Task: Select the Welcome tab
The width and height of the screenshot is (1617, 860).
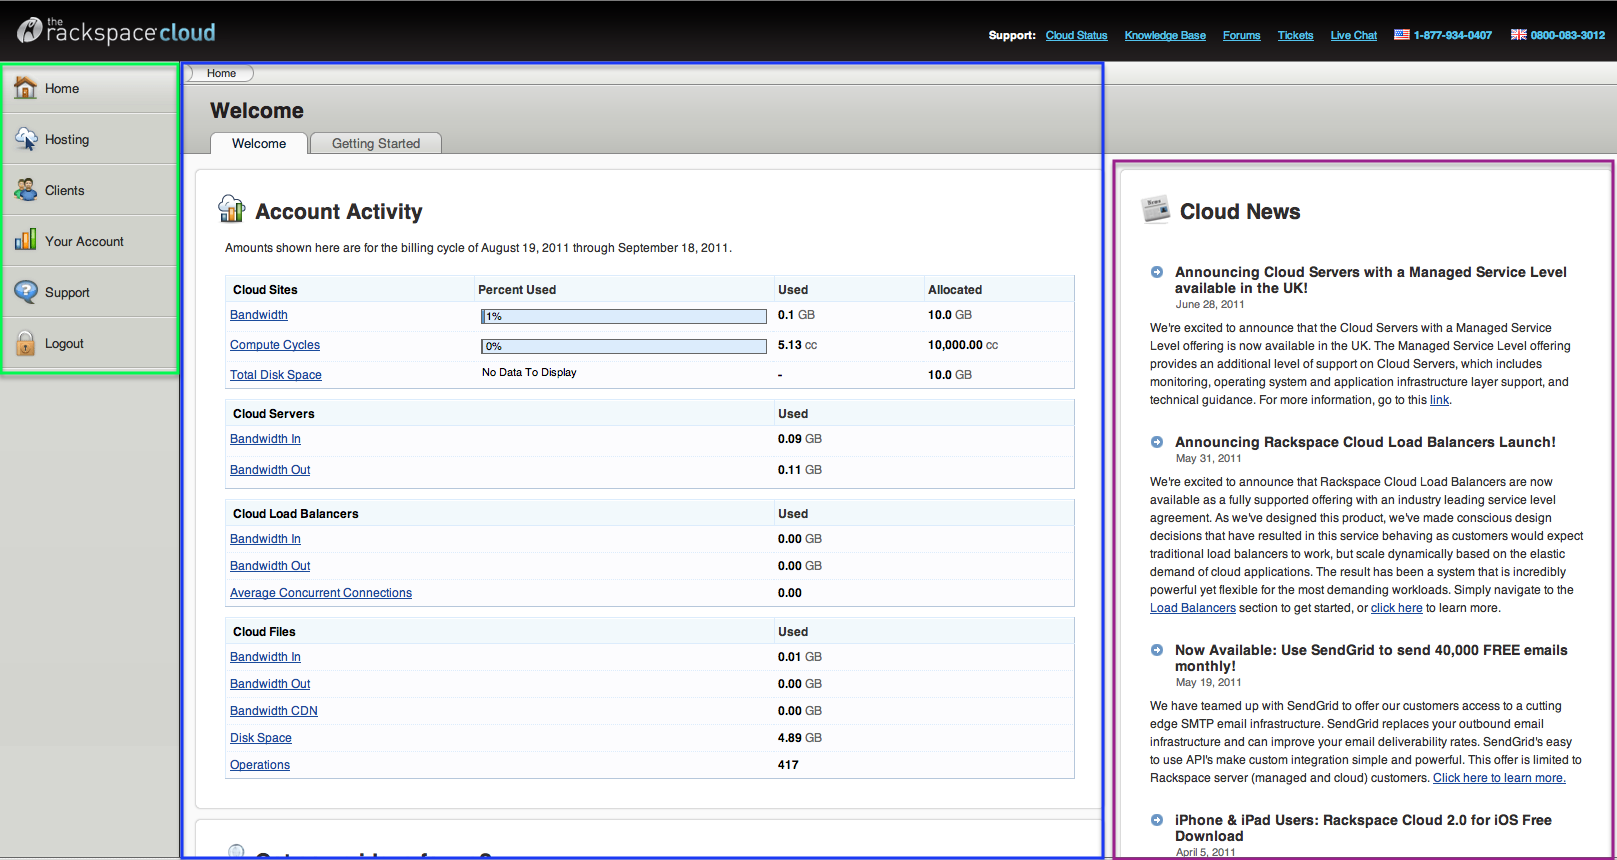Action: tap(259, 143)
